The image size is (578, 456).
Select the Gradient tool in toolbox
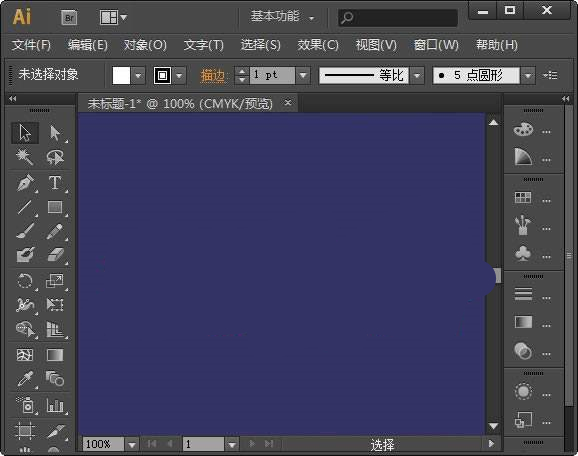coord(55,355)
